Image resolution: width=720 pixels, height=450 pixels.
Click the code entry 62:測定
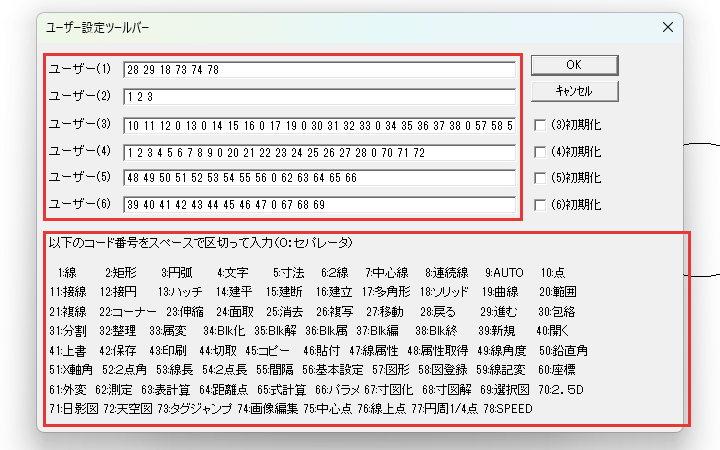click(x=113, y=390)
